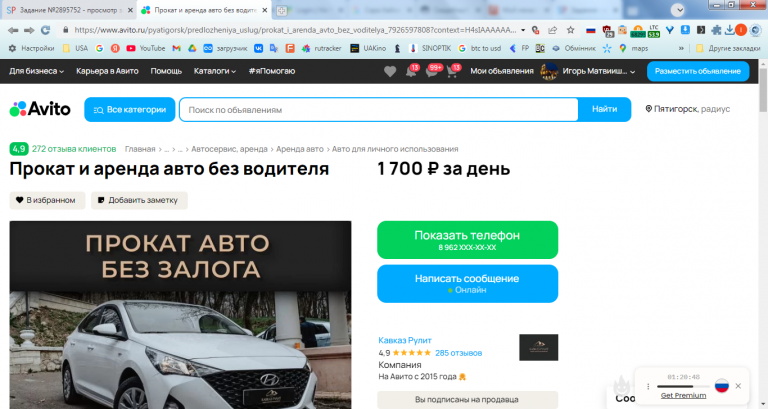Open Все категории button
The height and width of the screenshot is (409, 768).
(x=130, y=110)
